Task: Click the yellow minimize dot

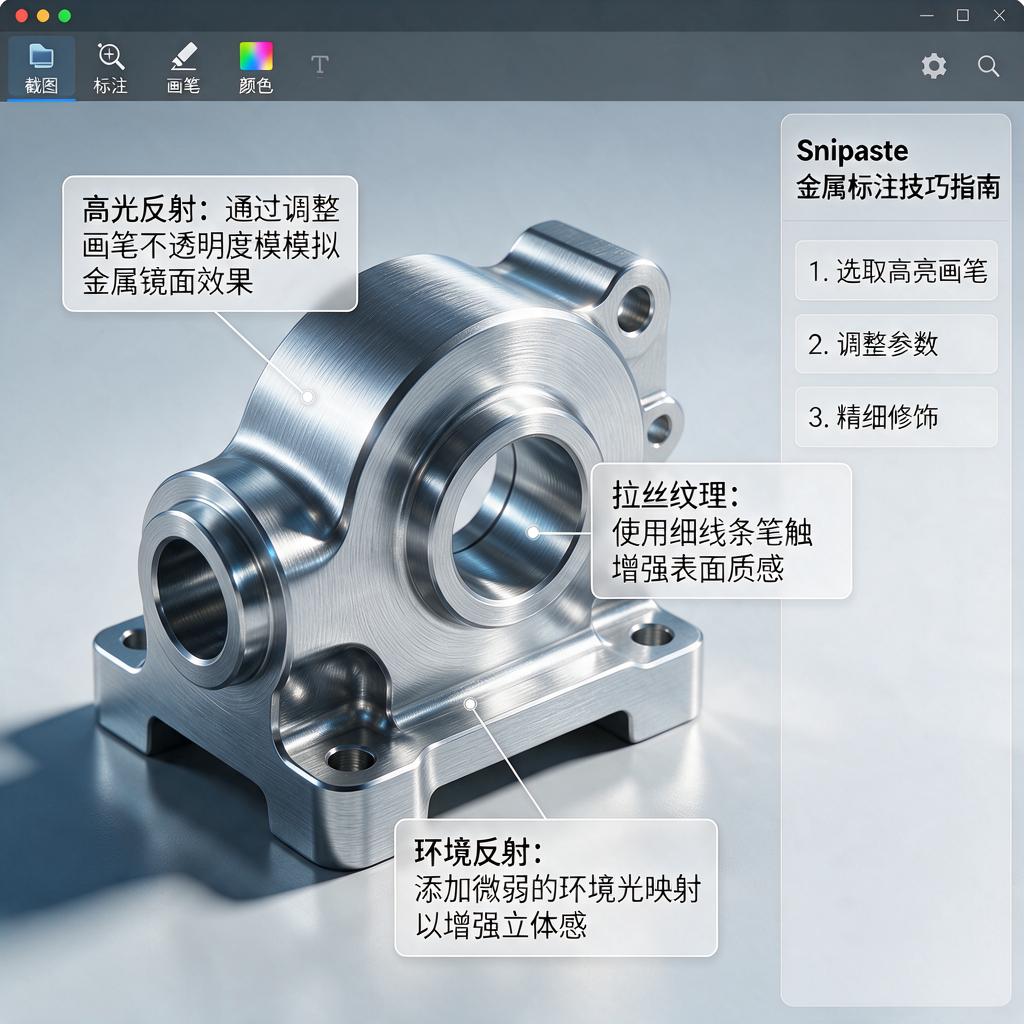Action: click(43, 16)
